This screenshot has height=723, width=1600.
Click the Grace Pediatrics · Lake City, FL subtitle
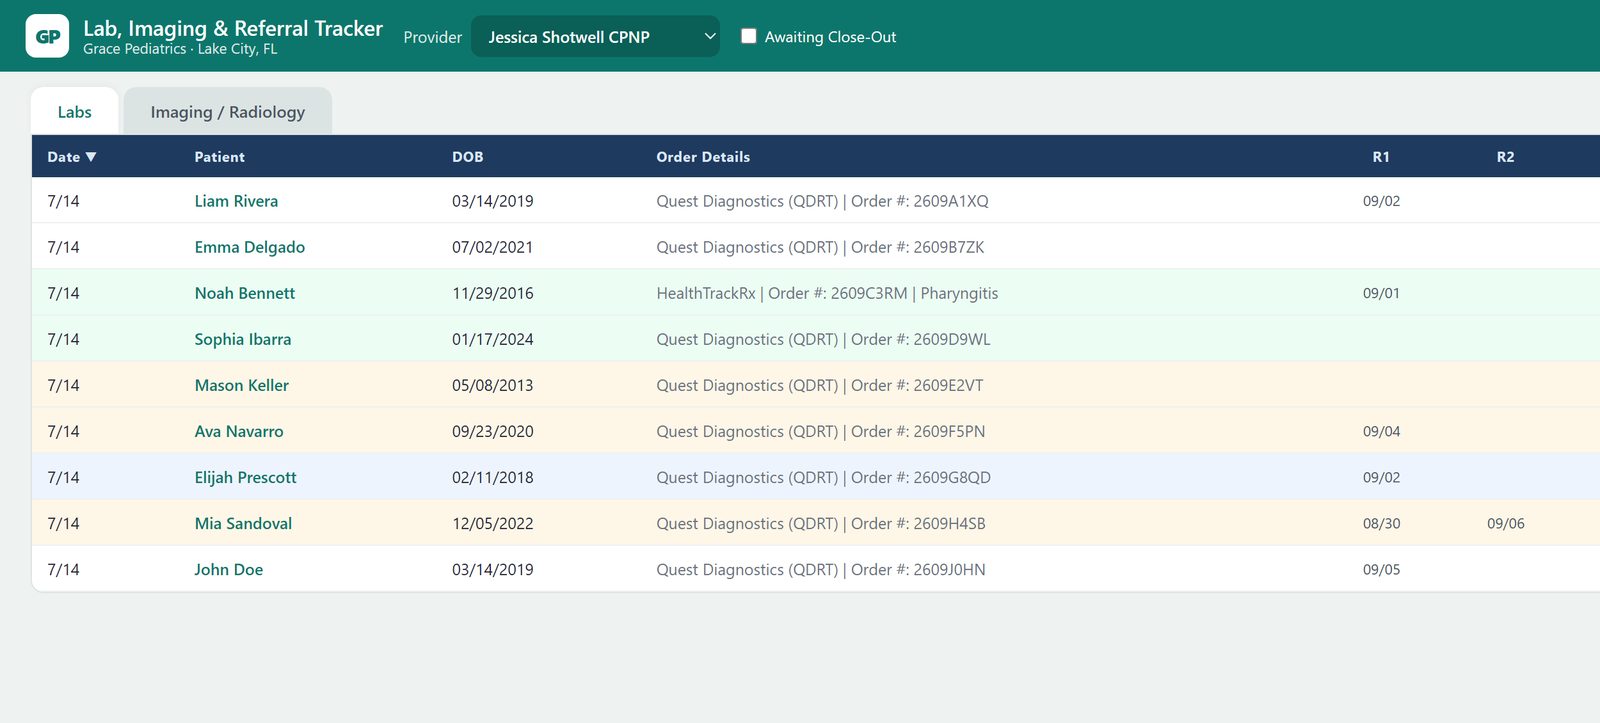[x=180, y=49]
